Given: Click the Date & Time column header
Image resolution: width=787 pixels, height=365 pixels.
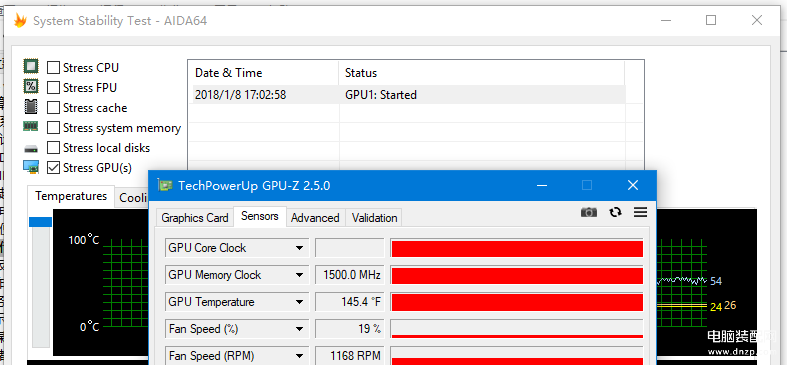Looking at the screenshot, I should click(263, 73).
